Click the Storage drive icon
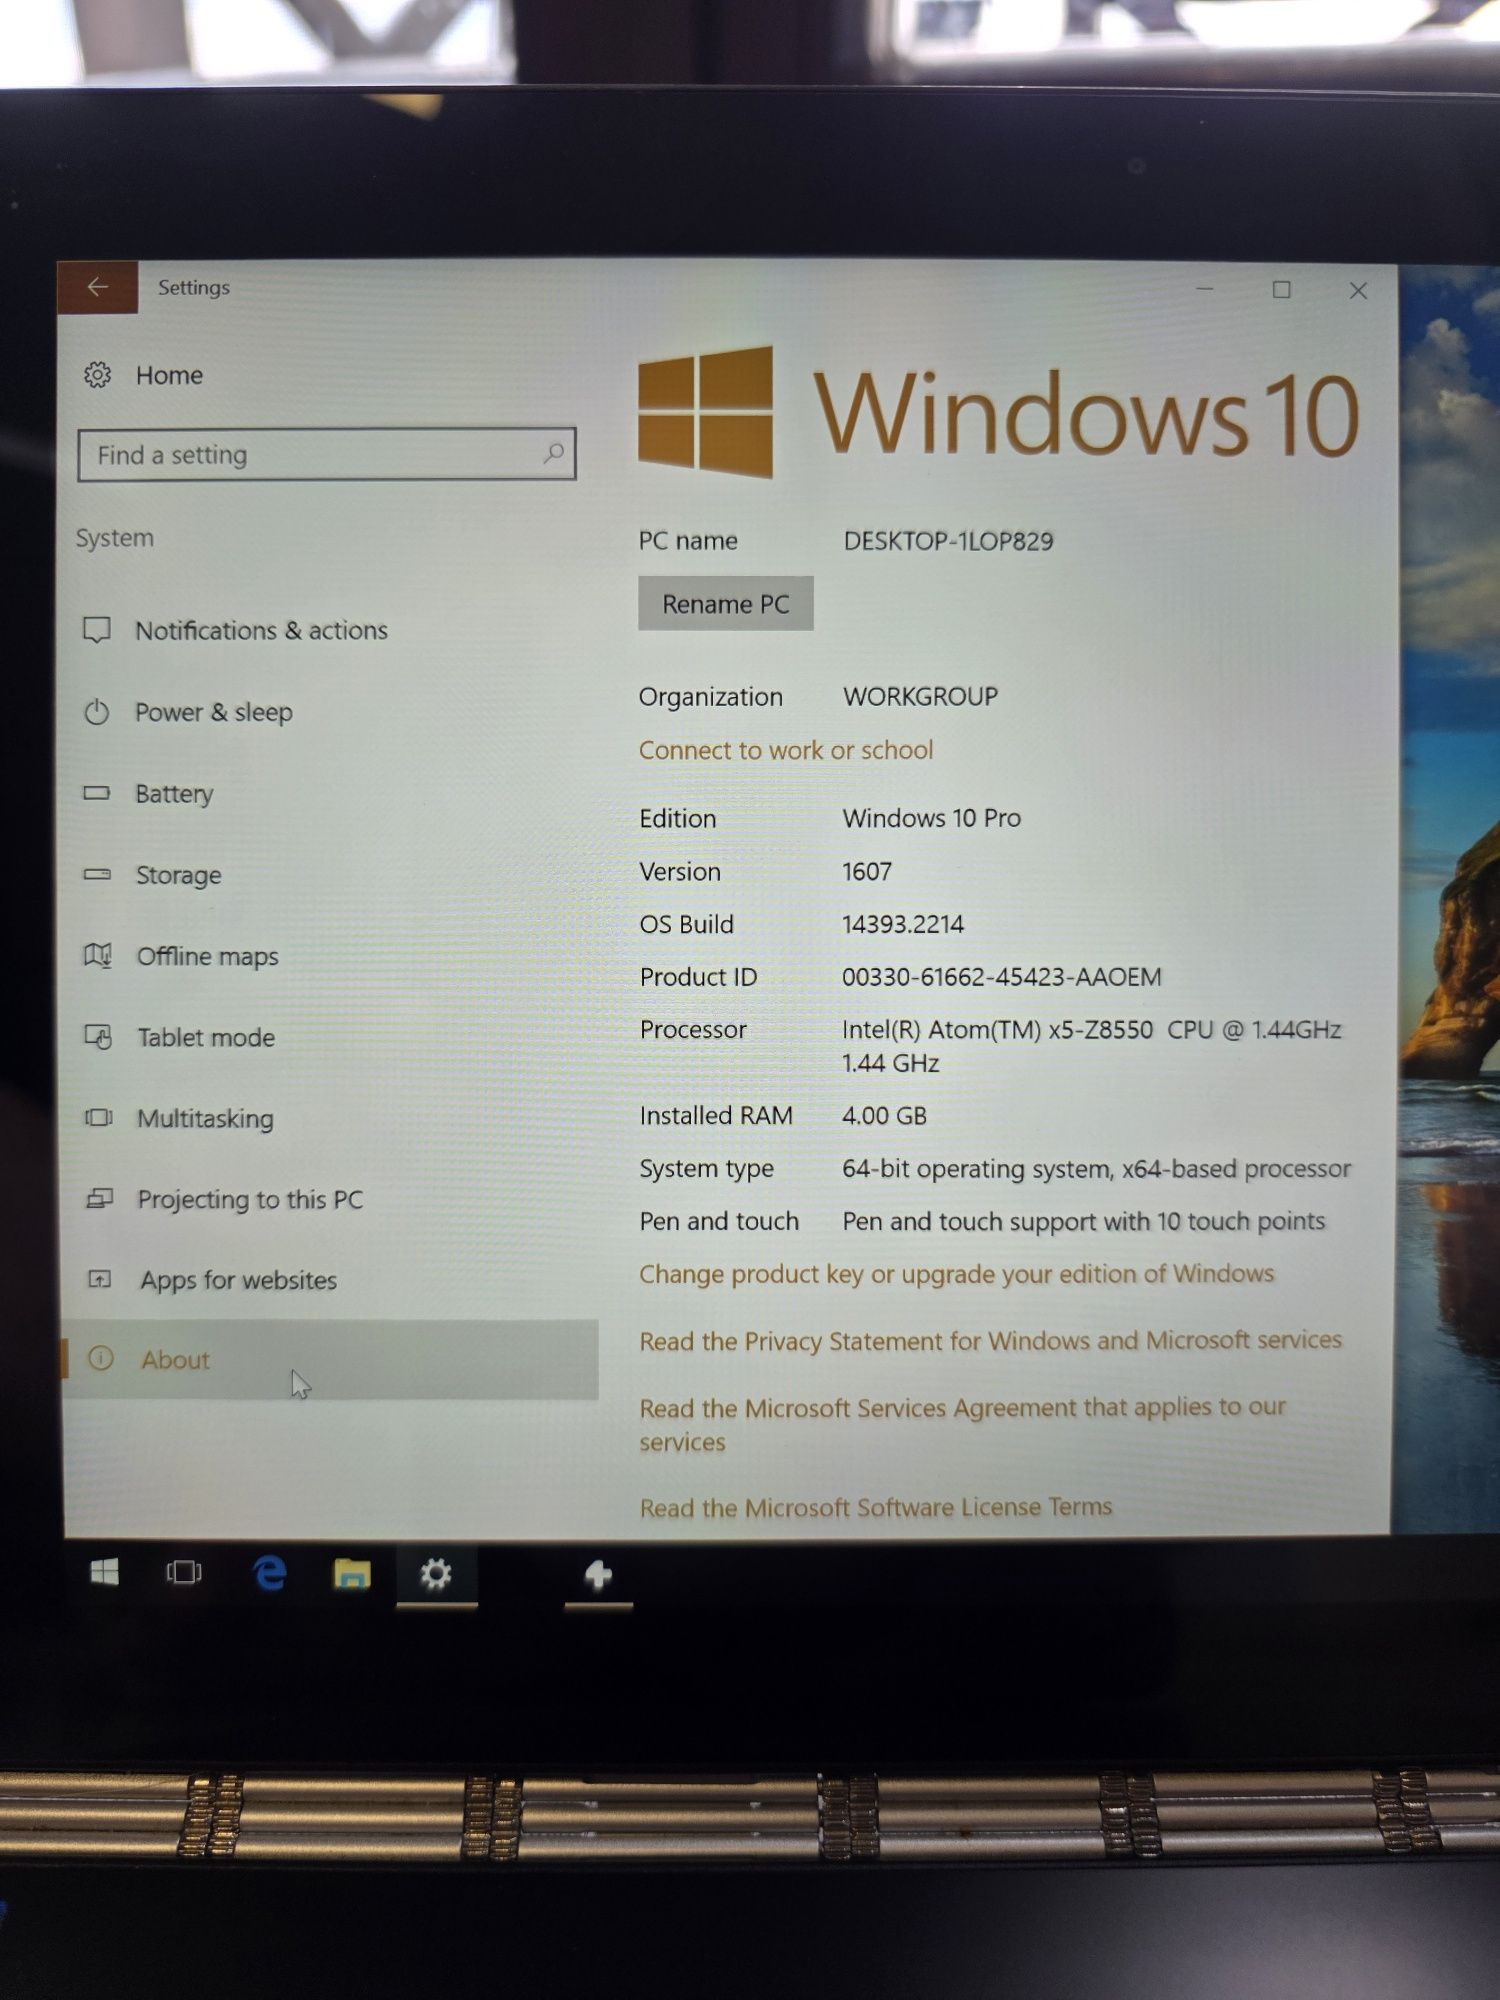1500x2000 pixels. point(97,874)
